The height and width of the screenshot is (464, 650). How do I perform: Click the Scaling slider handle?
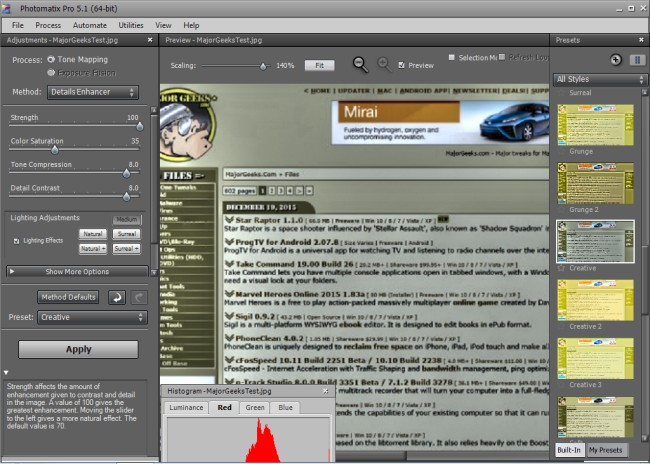[x=263, y=66]
